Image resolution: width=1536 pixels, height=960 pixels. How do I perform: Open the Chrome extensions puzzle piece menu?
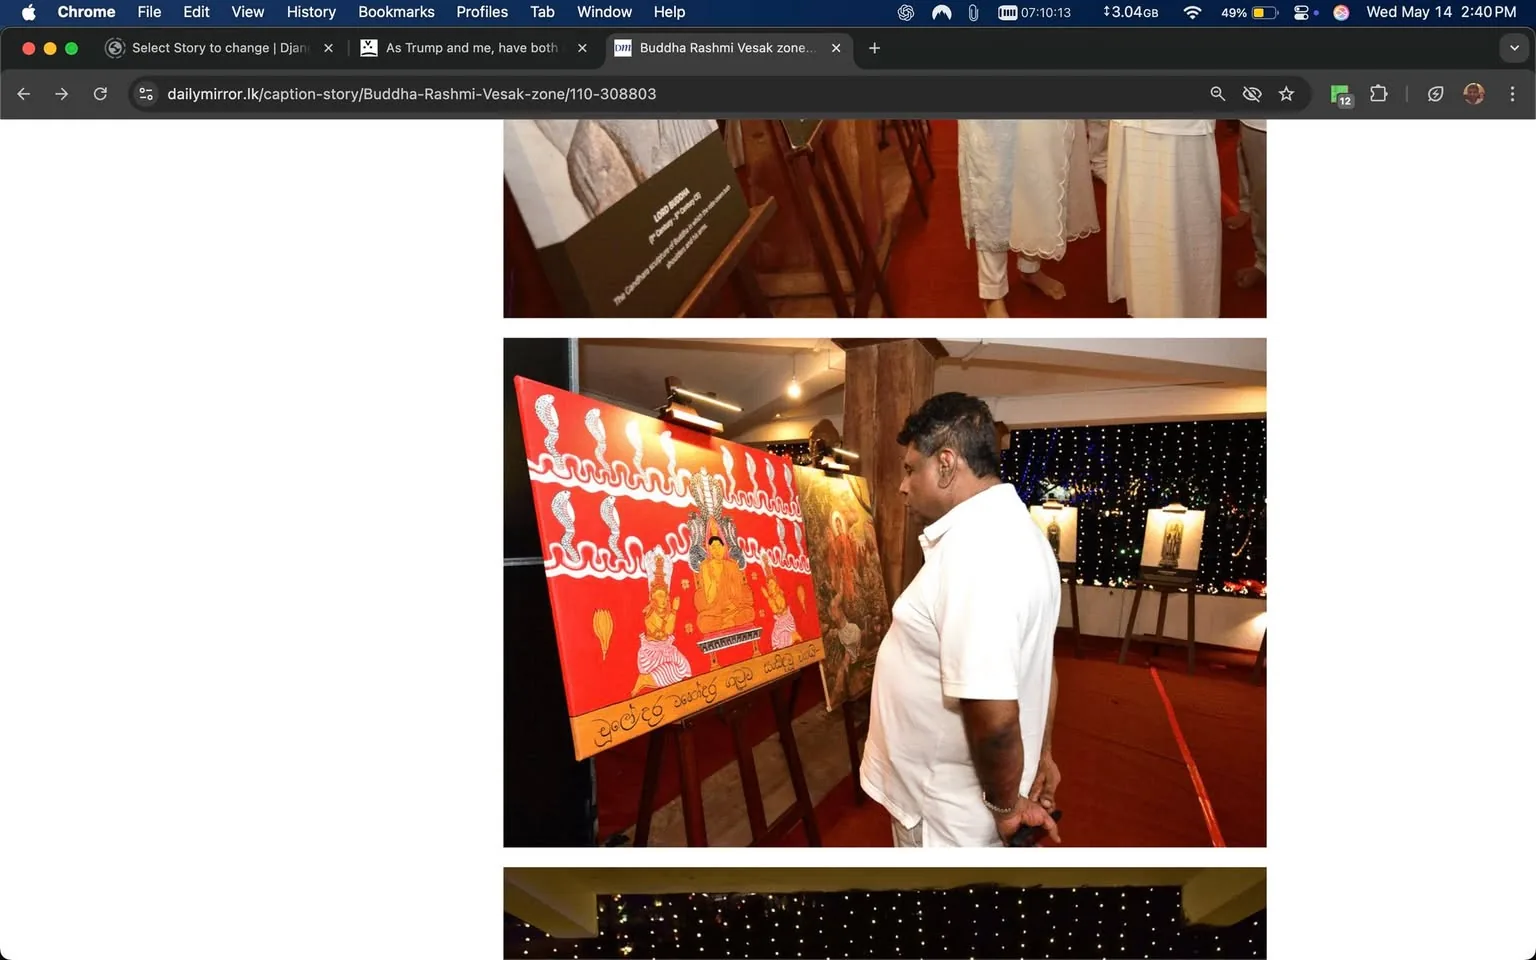pos(1378,93)
